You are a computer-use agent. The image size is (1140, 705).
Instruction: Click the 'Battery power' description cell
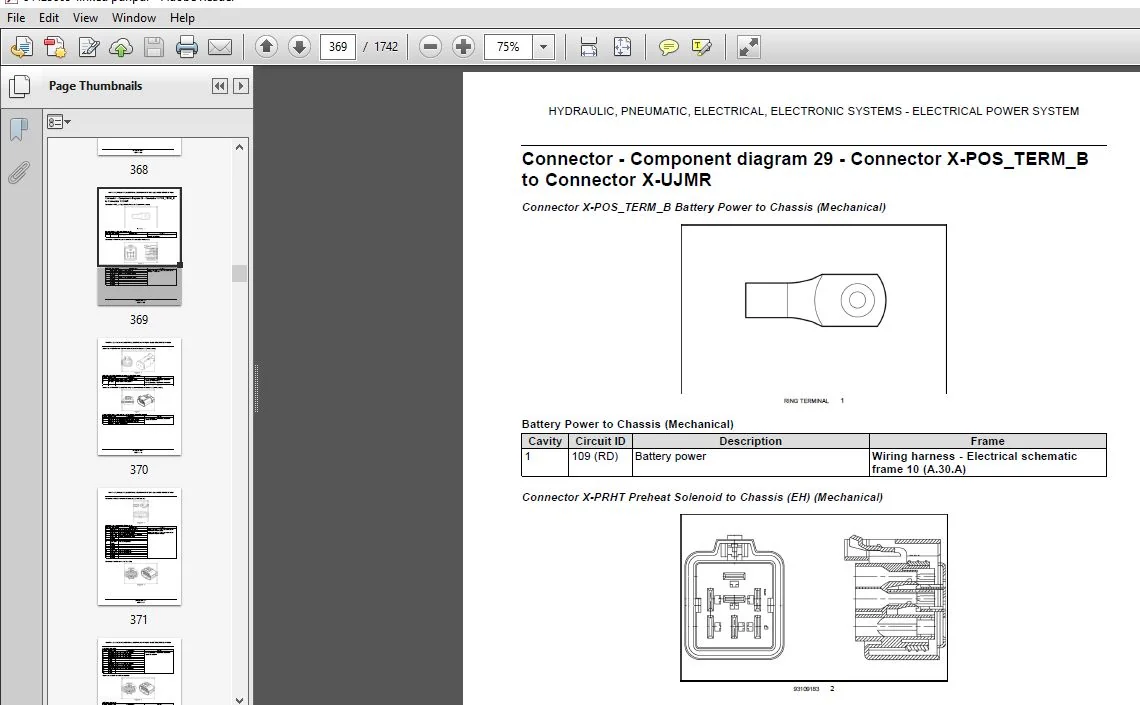click(751, 462)
